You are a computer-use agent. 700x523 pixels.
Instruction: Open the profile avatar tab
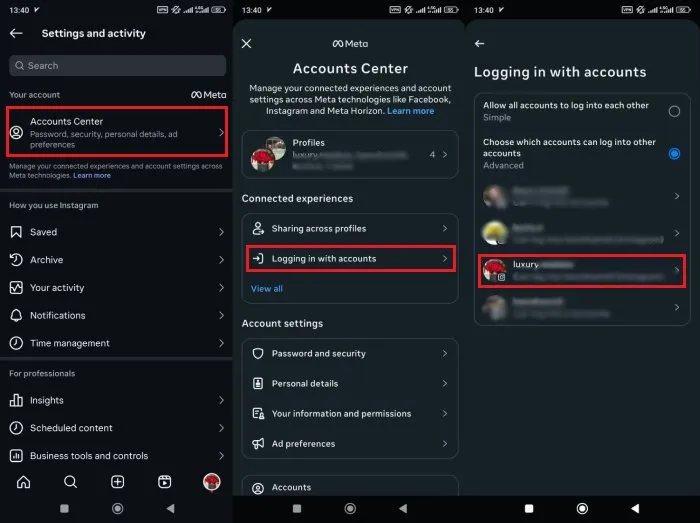click(212, 482)
